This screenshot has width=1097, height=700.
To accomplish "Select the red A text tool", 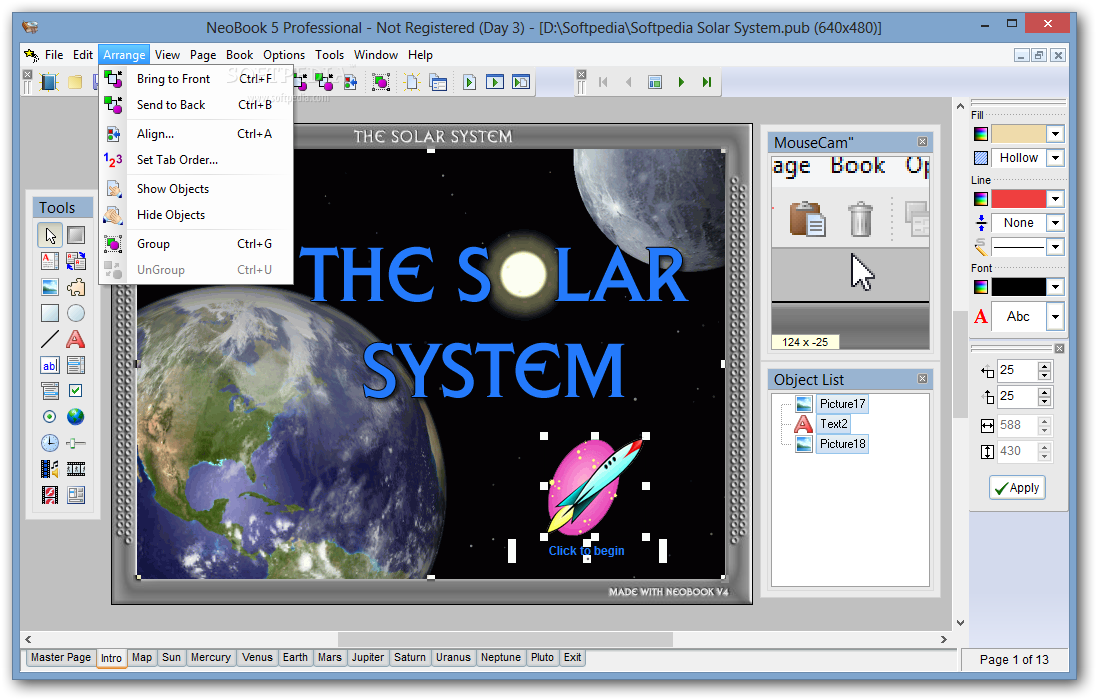I will (x=76, y=339).
